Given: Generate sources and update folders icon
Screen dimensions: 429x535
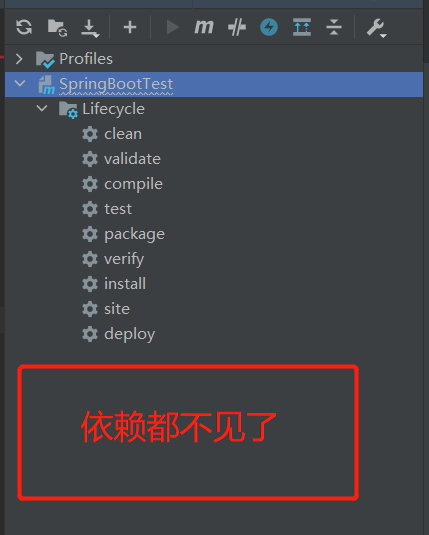Looking at the screenshot, I should coord(57,28).
